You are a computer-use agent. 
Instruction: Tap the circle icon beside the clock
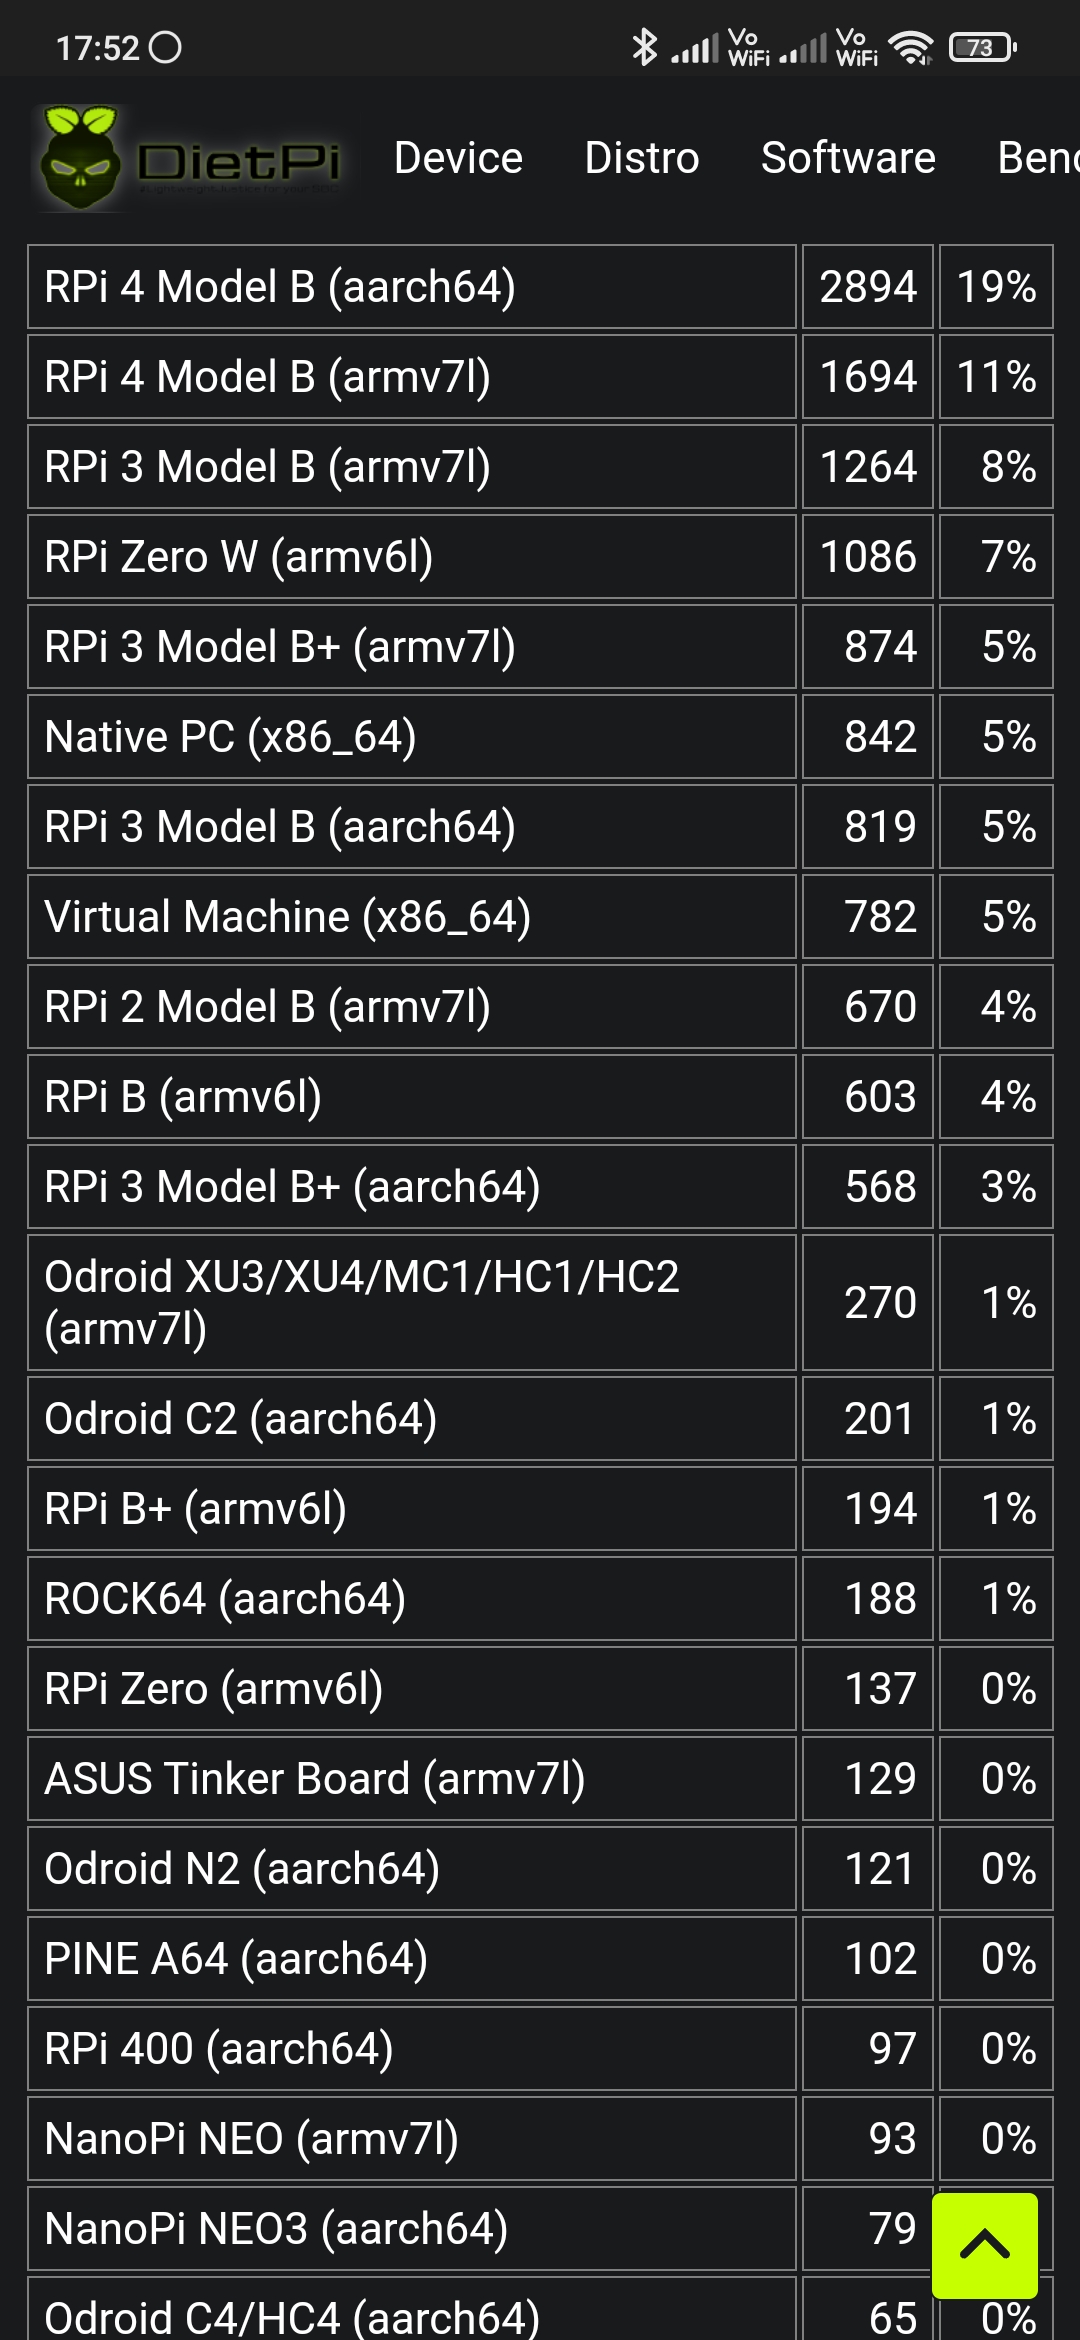(x=165, y=47)
